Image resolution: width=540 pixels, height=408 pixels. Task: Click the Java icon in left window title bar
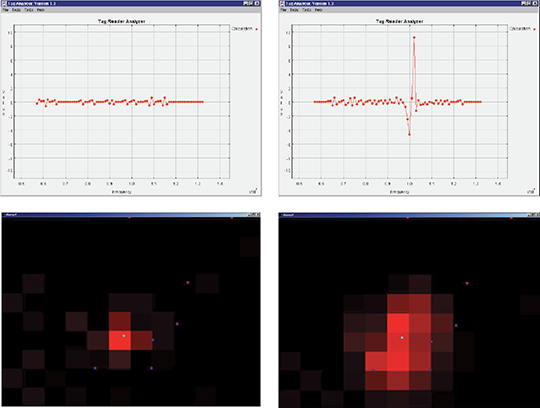click(x=4, y=3)
